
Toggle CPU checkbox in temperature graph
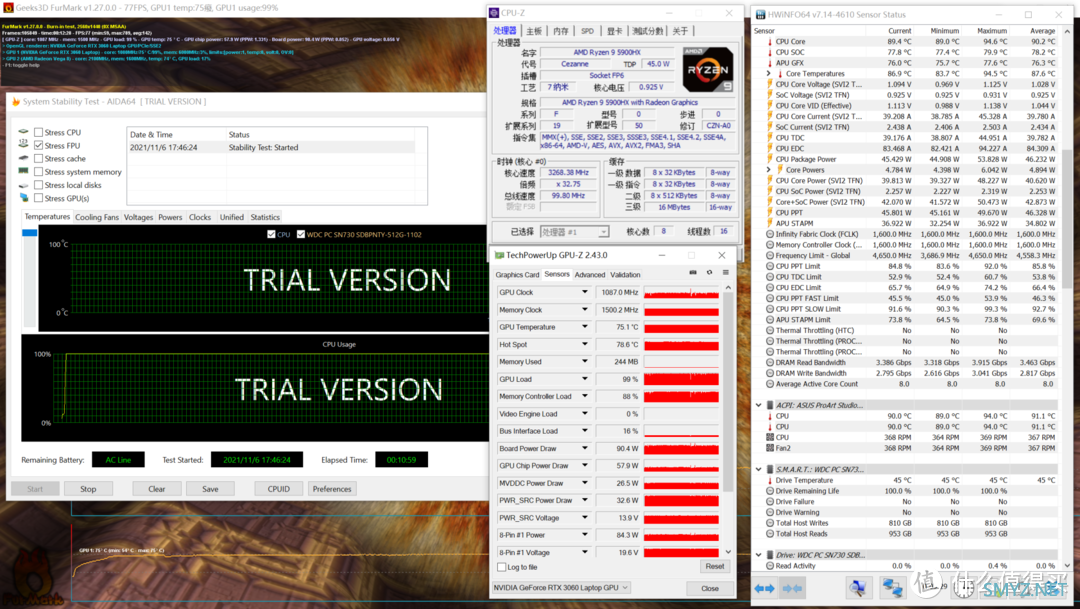(x=271, y=234)
